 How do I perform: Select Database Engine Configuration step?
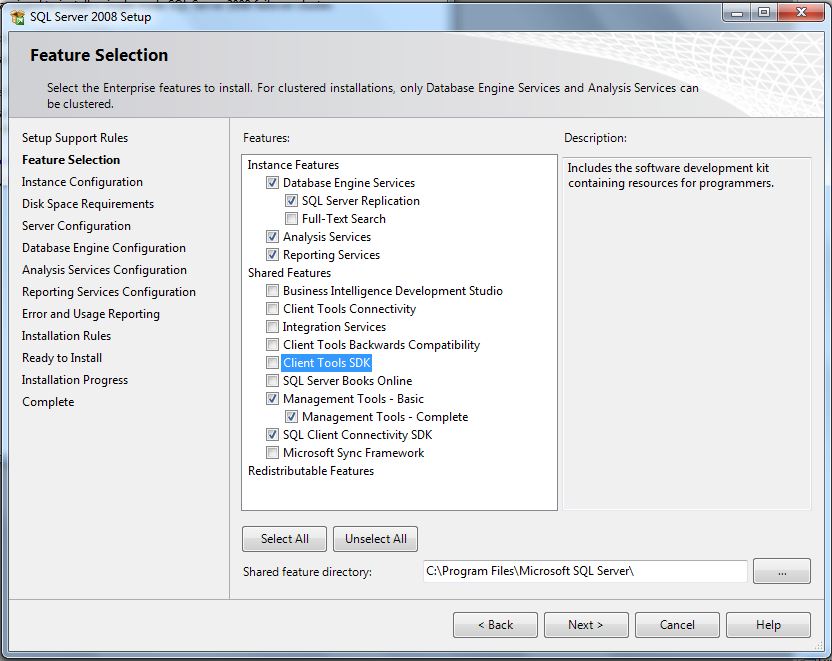tap(104, 248)
